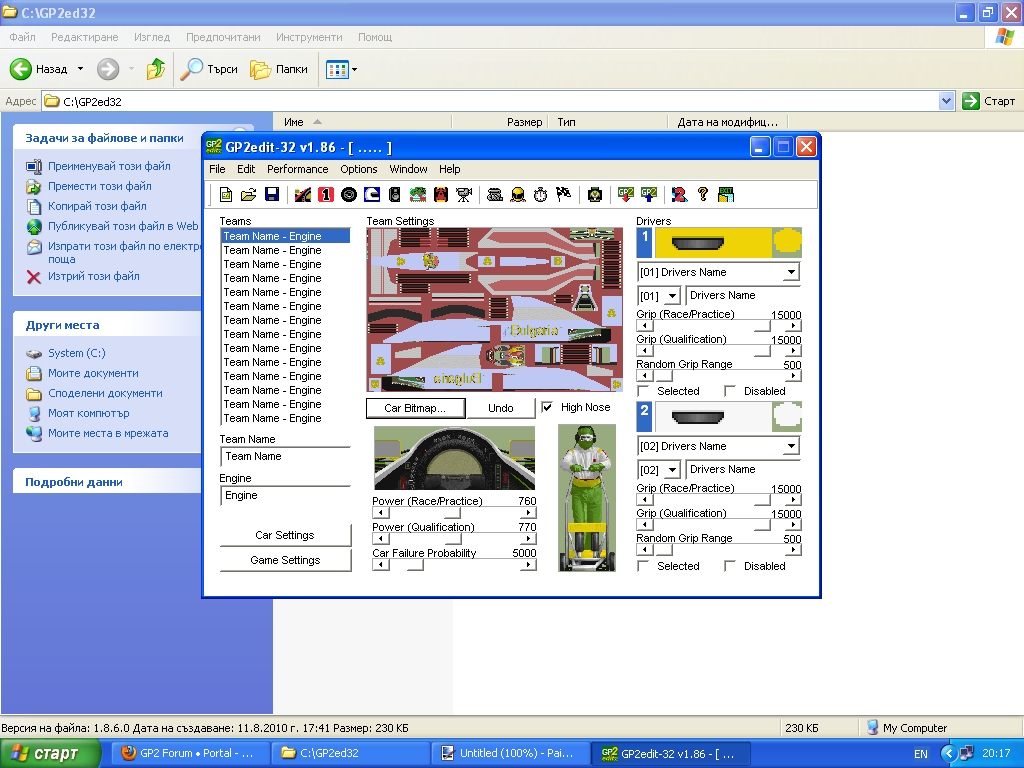The width and height of the screenshot is (1024, 768).
Task: Expand the [02] Drivers Name dropdown
Action: 791,446
